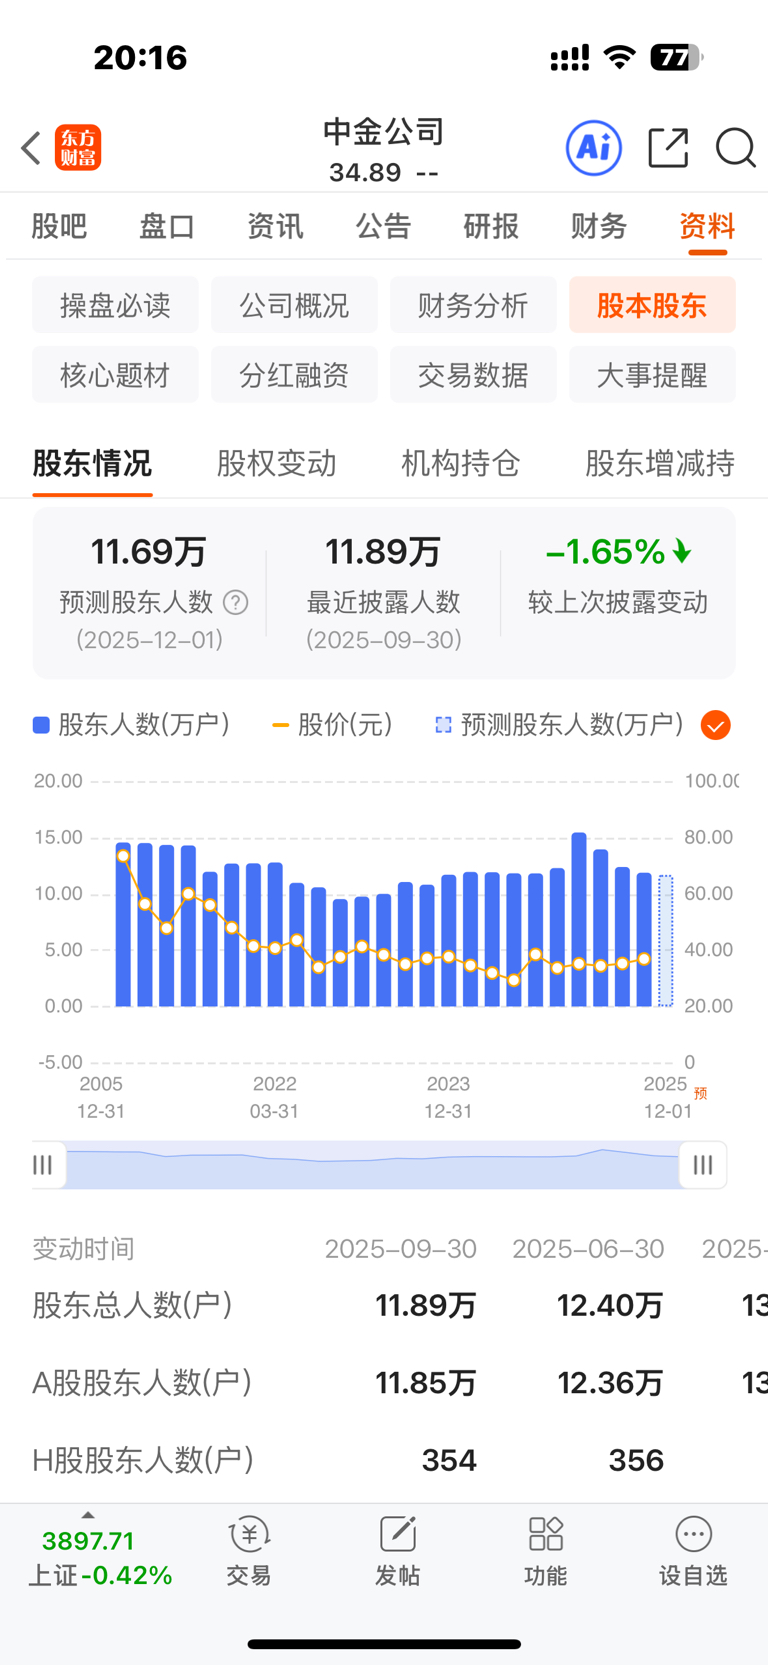The height and width of the screenshot is (1665, 769).
Task: Toggle the orange checkmark for forecast series
Action: pos(716,725)
